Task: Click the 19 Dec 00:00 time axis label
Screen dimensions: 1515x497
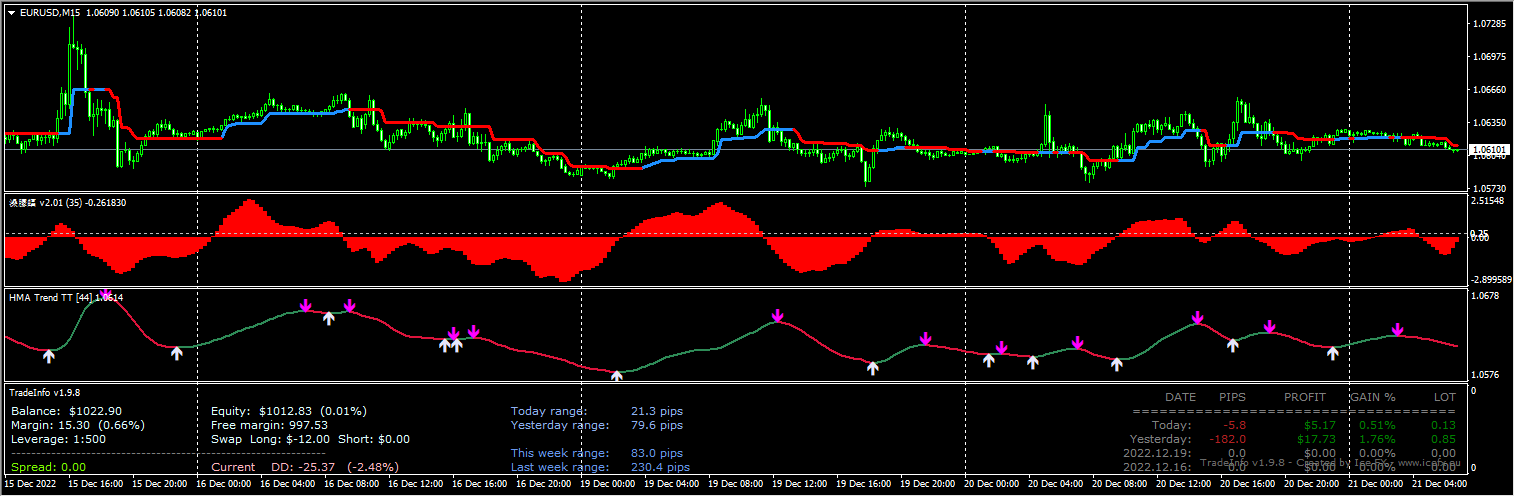Action: pyautogui.click(x=607, y=484)
